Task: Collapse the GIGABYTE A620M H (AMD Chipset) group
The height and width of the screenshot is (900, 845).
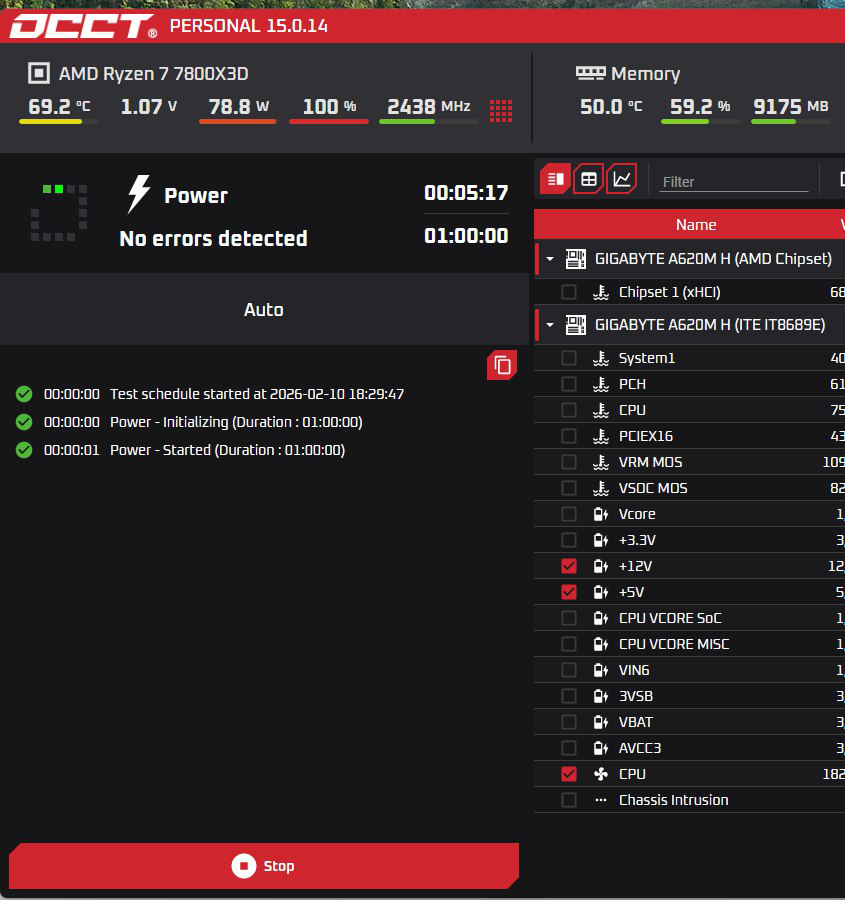Action: click(550, 259)
